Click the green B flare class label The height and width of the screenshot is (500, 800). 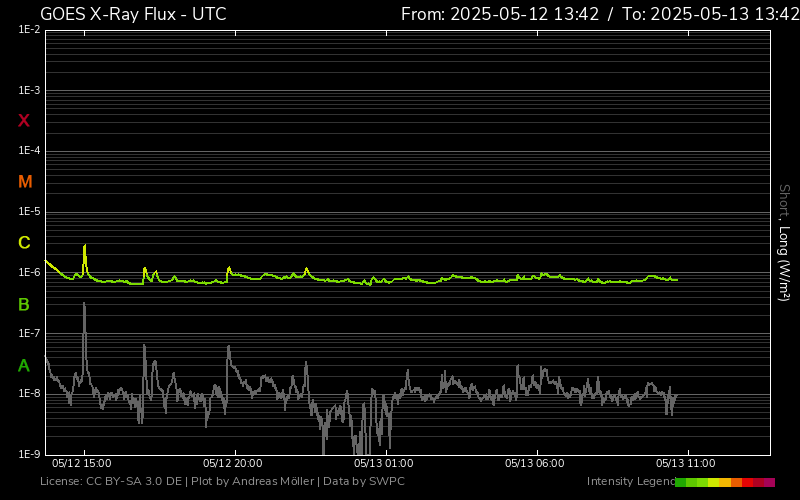click(x=24, y=304)
